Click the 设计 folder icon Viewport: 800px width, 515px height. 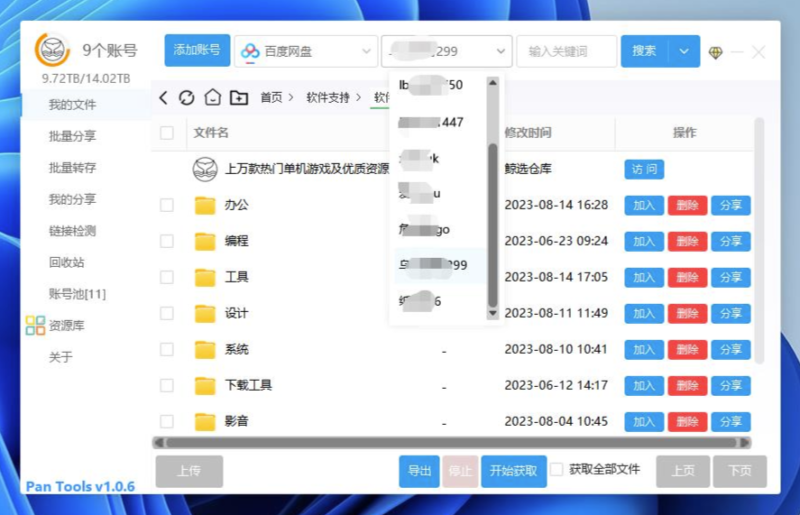[x=205, y=313]
